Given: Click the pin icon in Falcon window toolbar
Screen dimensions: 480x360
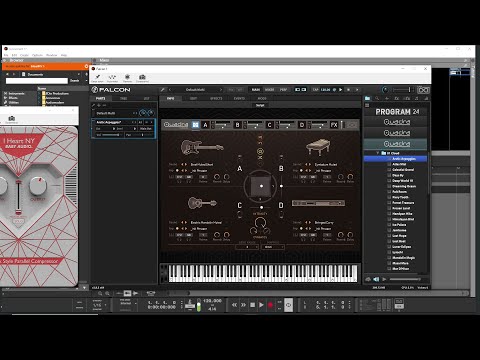Looking at the screenshot, I should (97, 77).
